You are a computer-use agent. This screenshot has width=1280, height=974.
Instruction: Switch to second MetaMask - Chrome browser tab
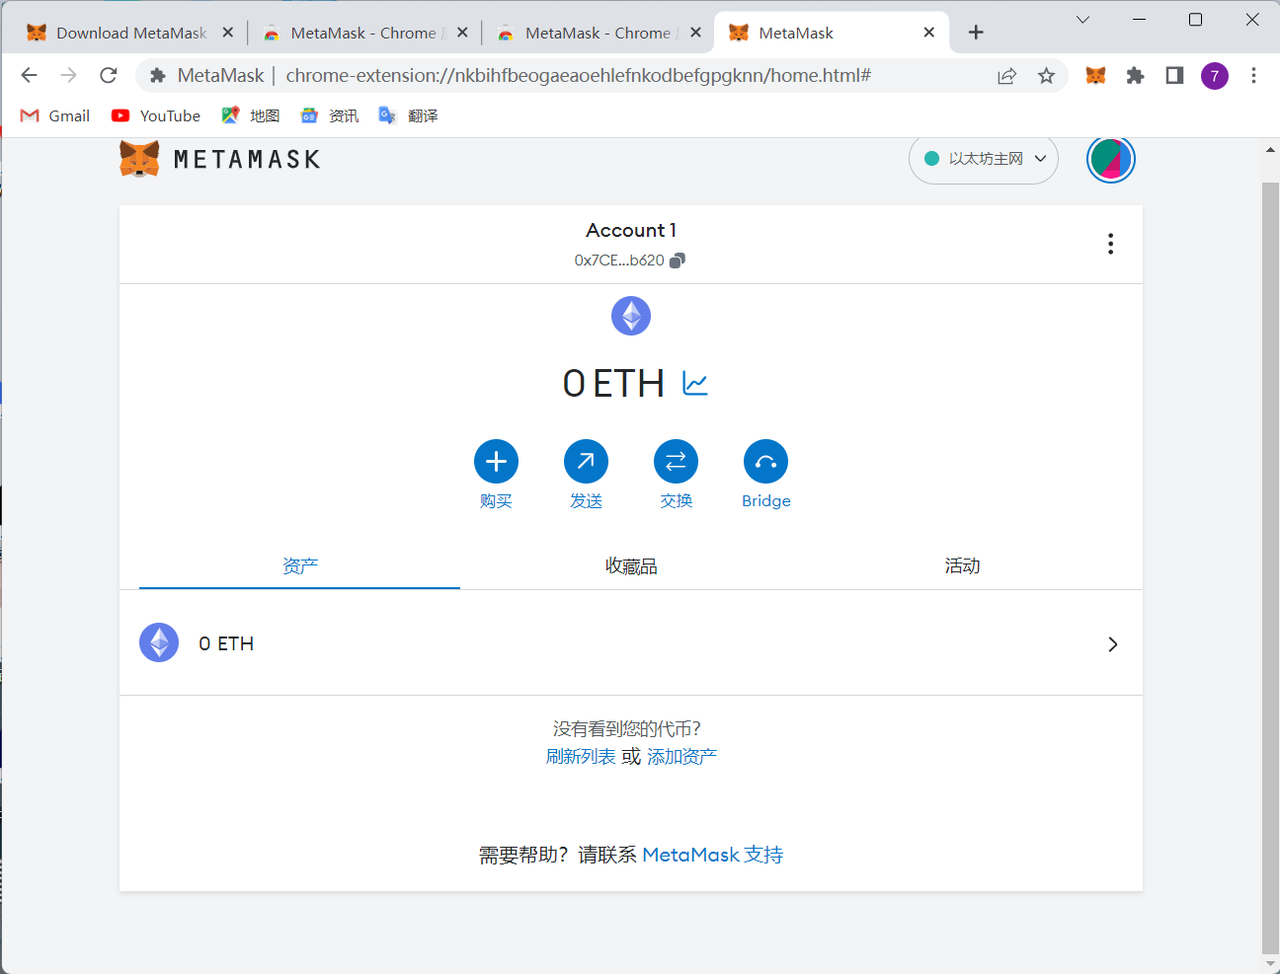(x=365, y=33)
